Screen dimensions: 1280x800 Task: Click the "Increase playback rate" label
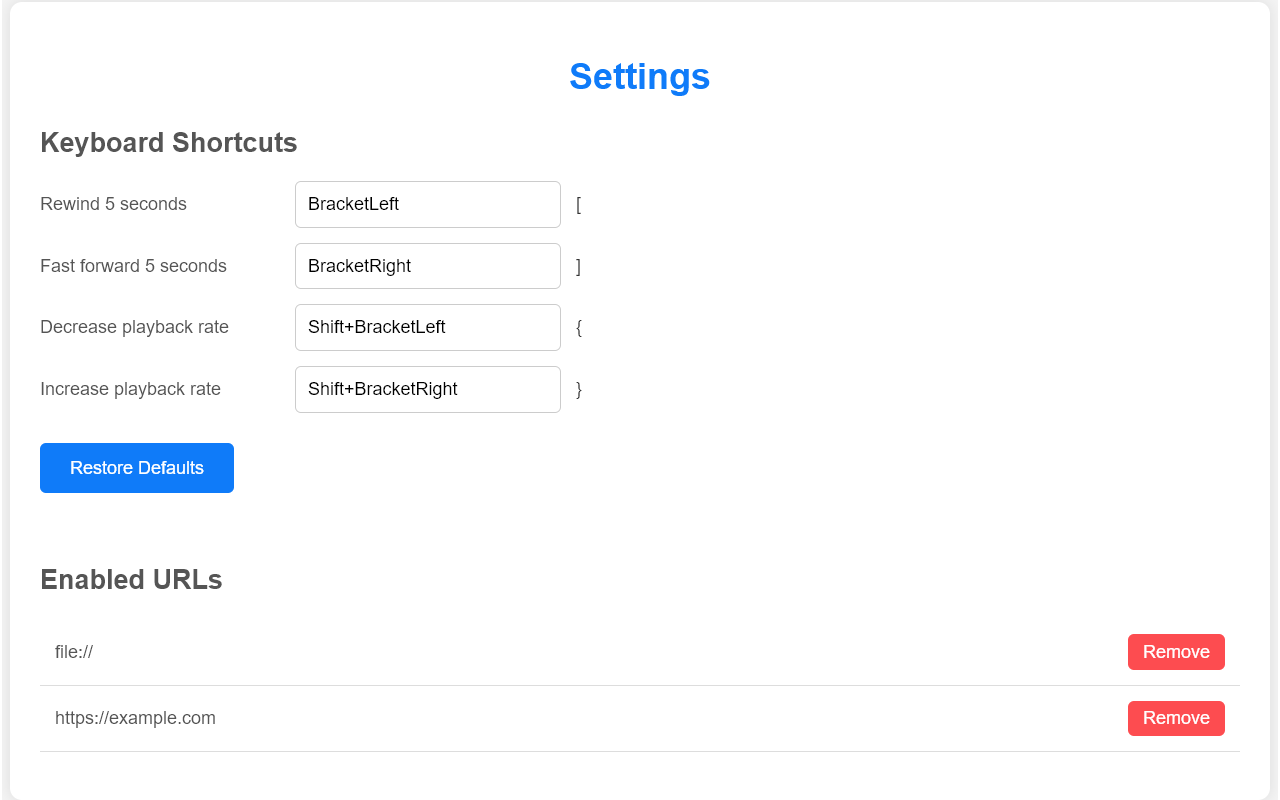130,389
